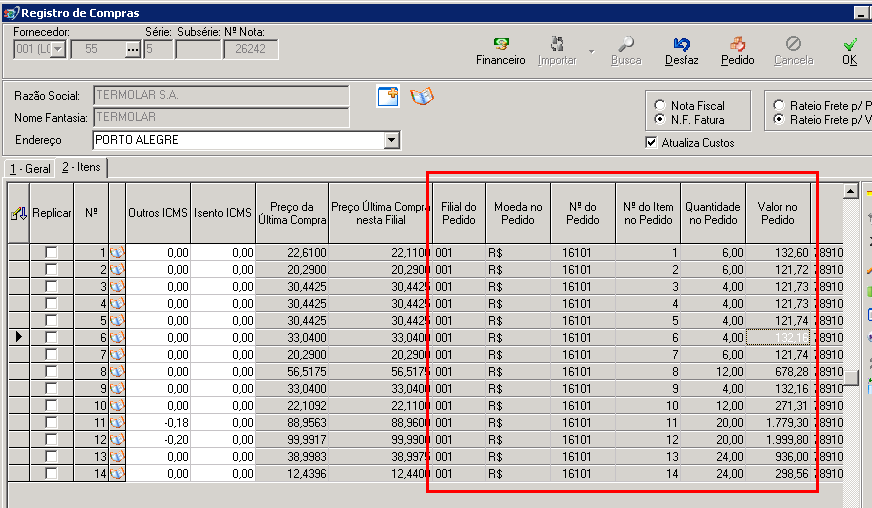
Task: Click the Replicar column header
Action: coord(52,213)
